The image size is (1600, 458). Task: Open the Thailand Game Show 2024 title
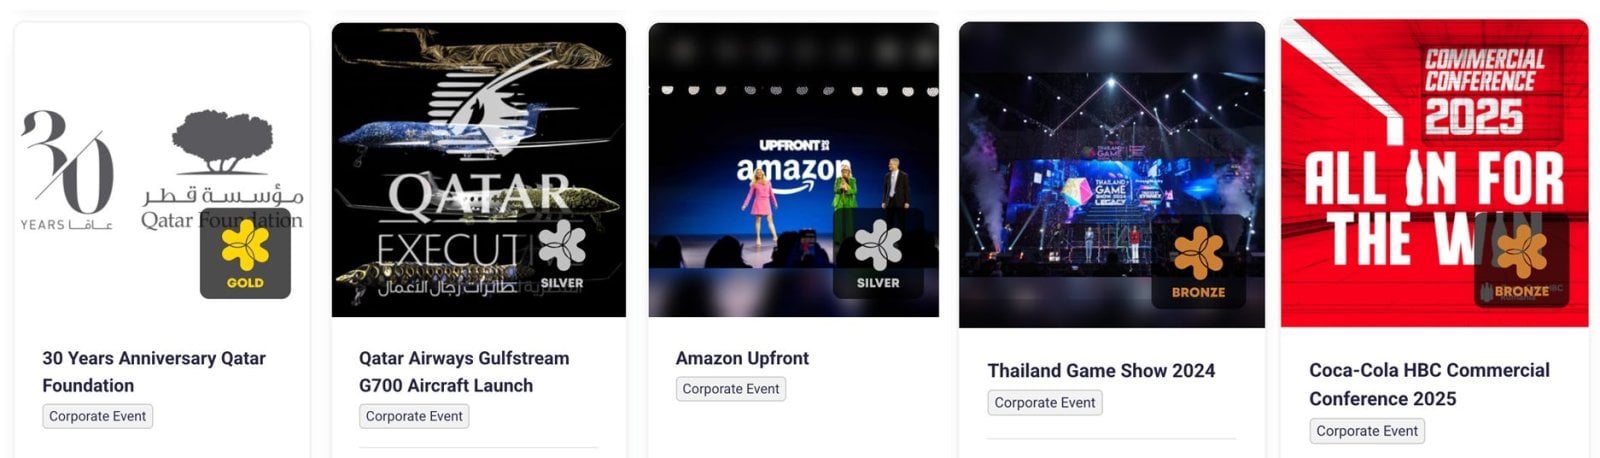1101,371
